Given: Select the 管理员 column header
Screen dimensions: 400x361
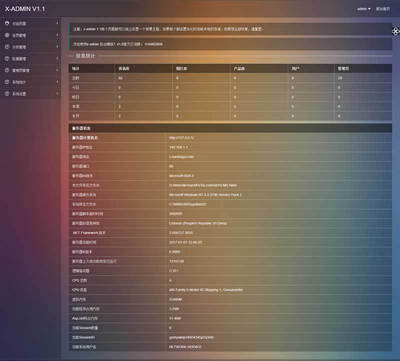Looking at the screenshot, I should pos(343,68).
